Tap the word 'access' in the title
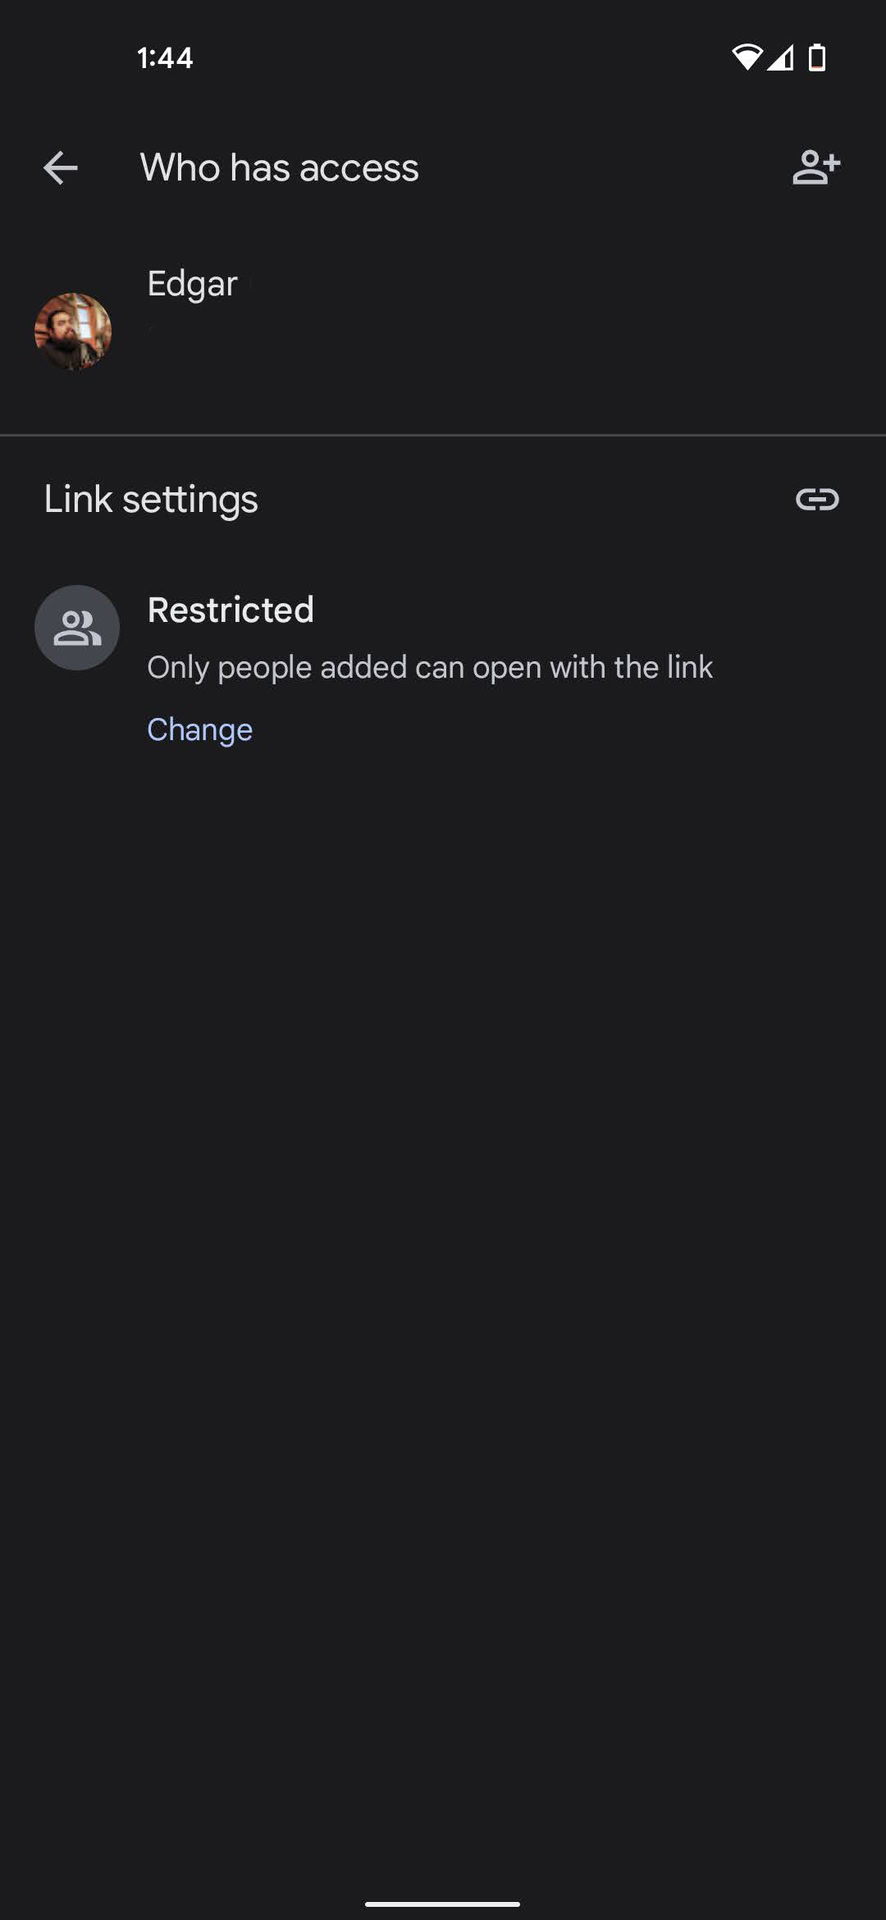 click(359, 168)
